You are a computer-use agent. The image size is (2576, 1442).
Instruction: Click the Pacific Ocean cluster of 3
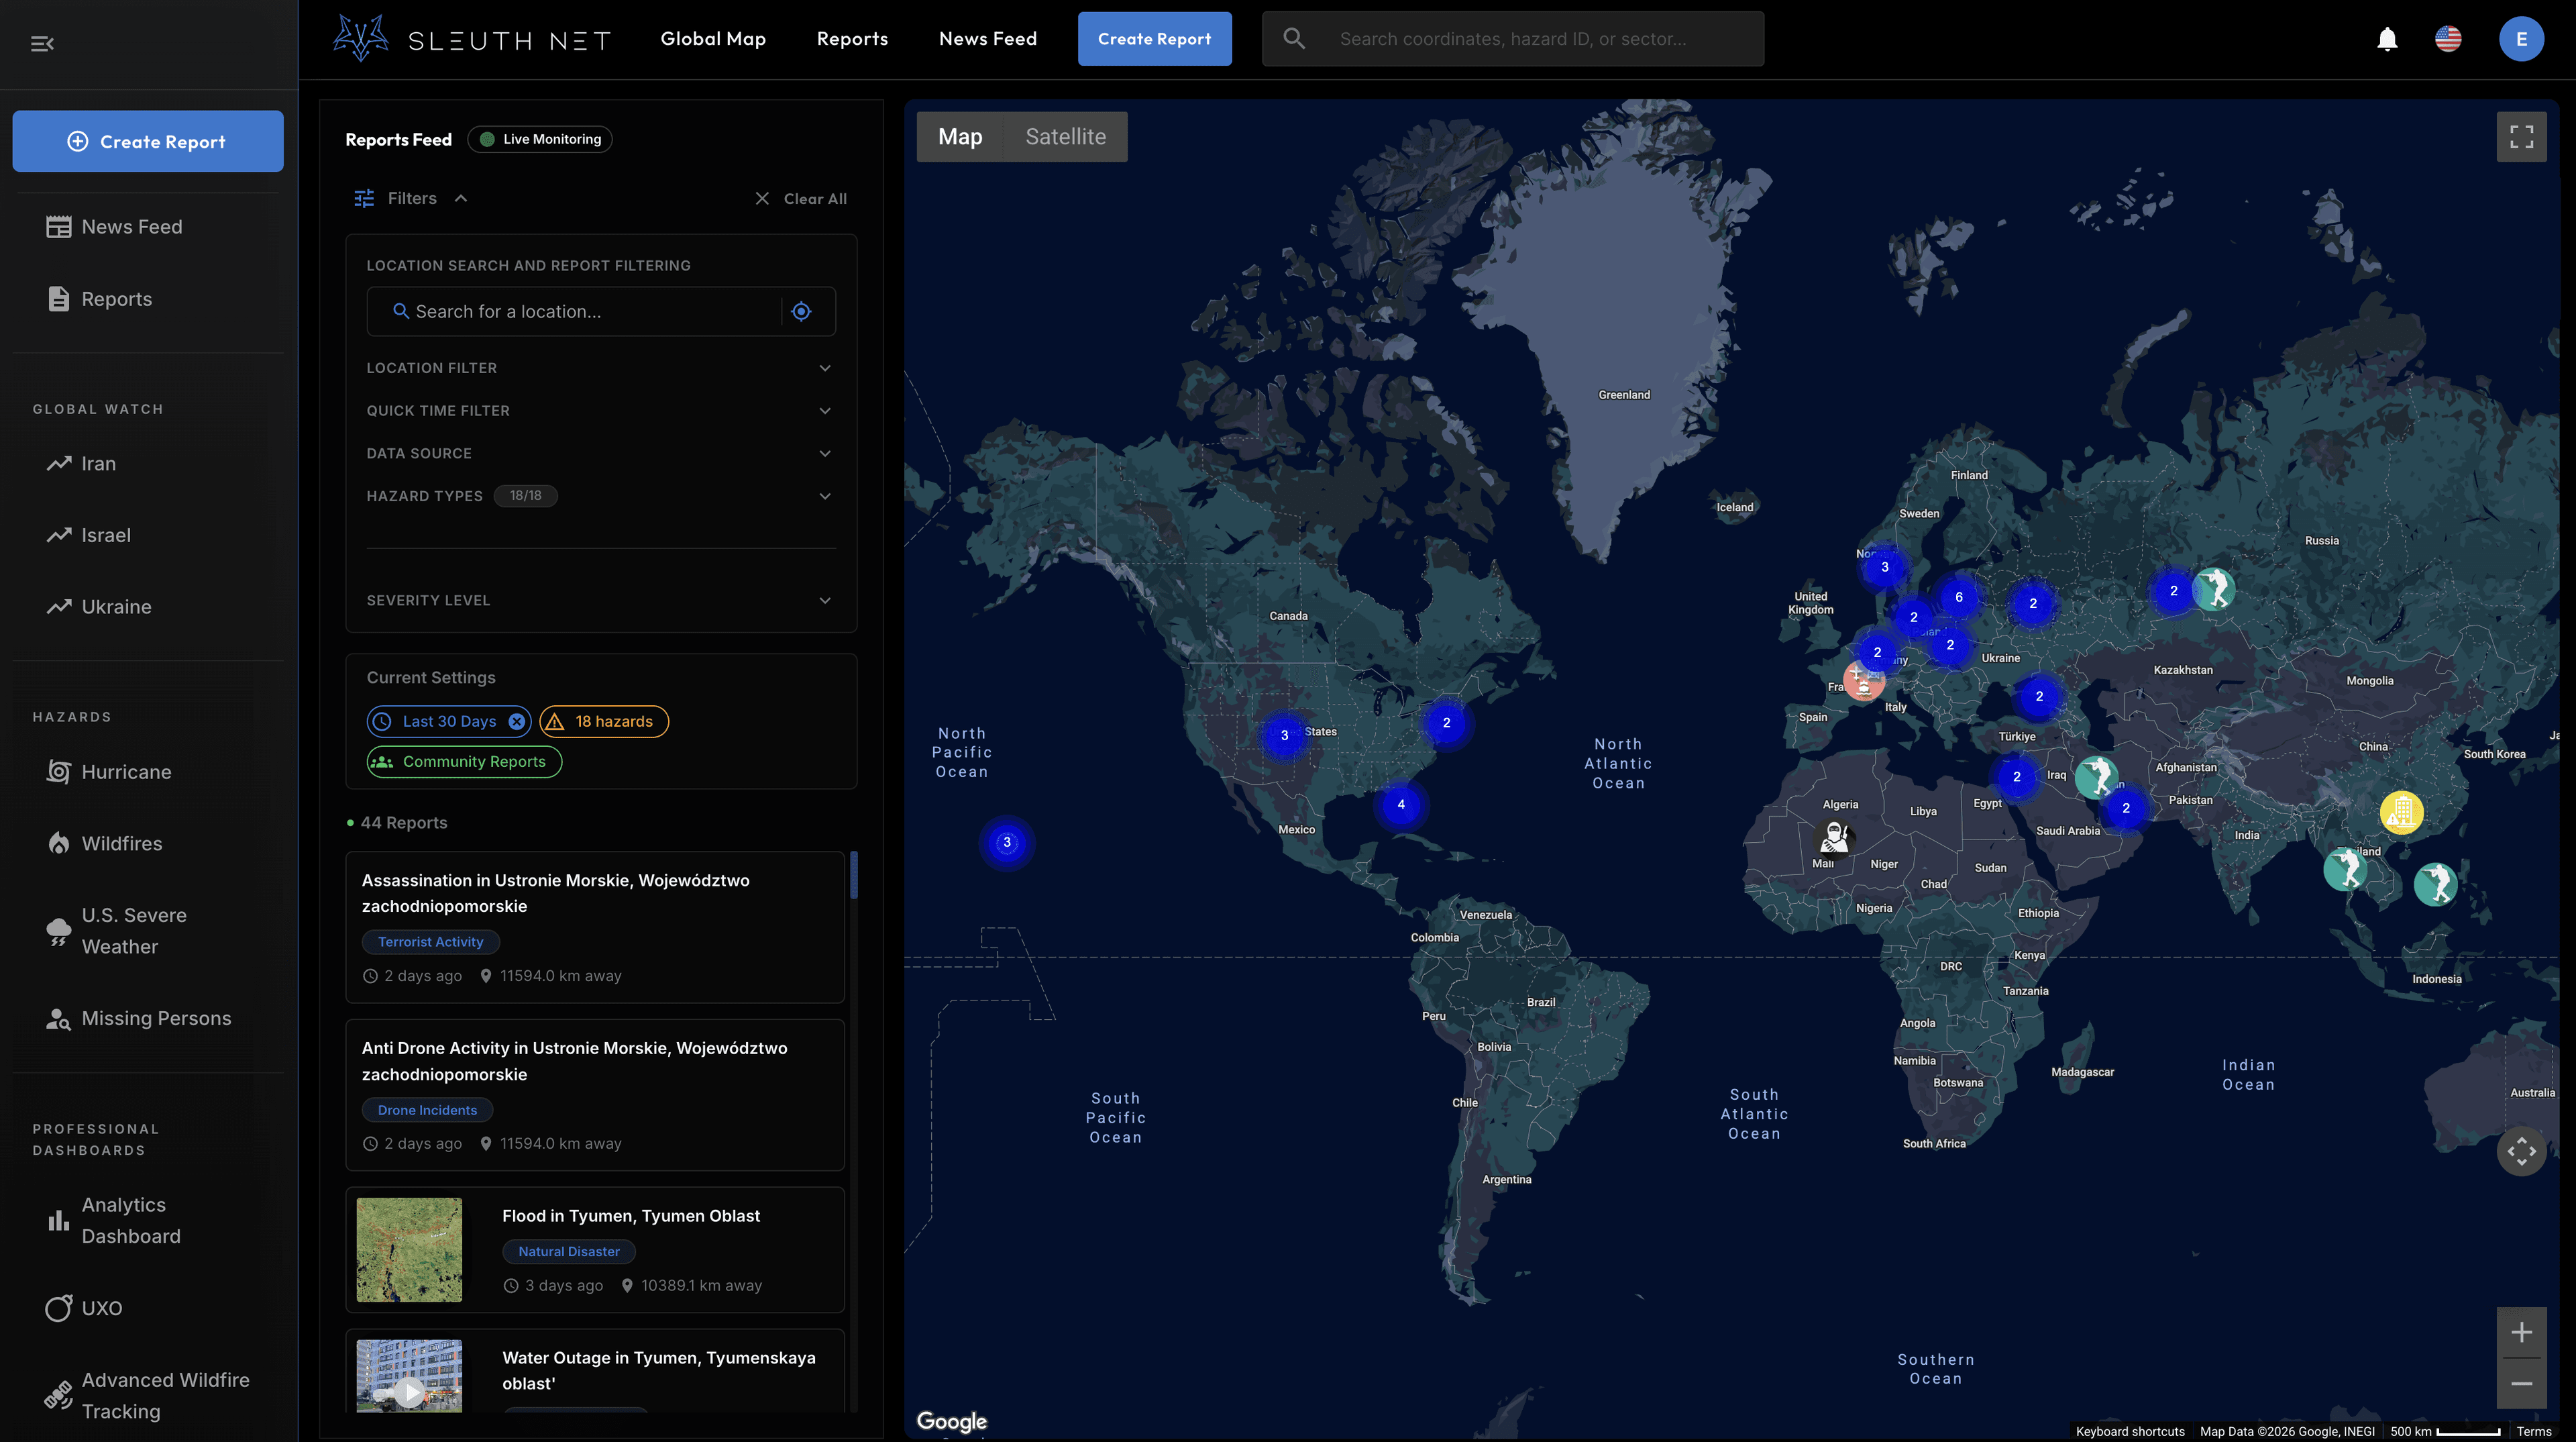point(1006,842)
